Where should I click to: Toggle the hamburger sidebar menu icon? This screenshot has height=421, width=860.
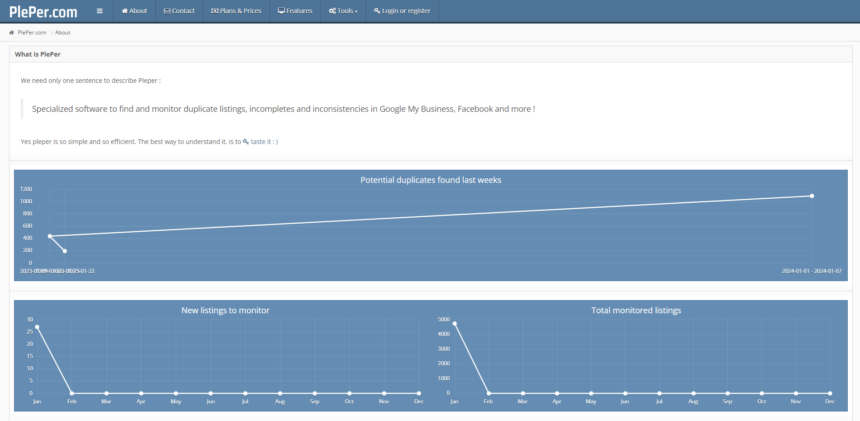(99, 11)
